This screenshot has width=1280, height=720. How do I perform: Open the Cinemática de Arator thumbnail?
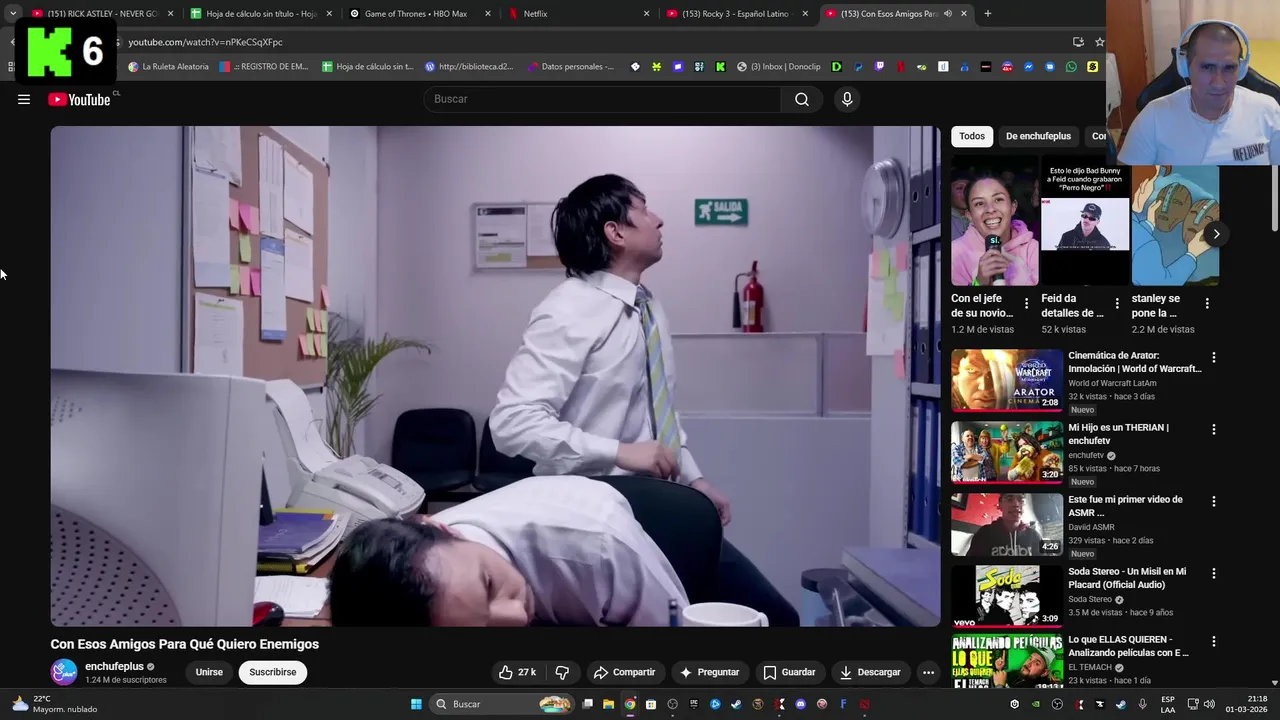pos(1007,380)
